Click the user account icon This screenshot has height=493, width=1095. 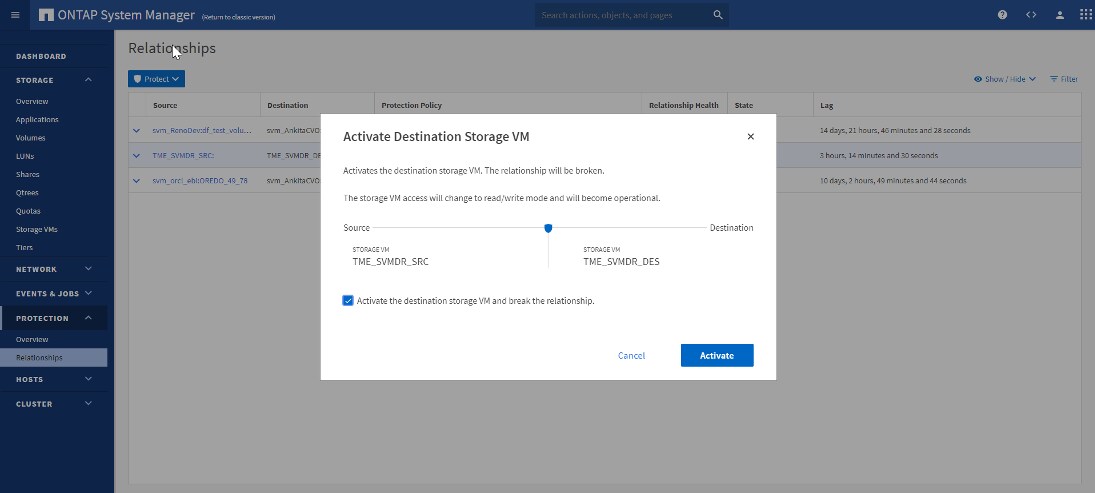(1059, 15)
